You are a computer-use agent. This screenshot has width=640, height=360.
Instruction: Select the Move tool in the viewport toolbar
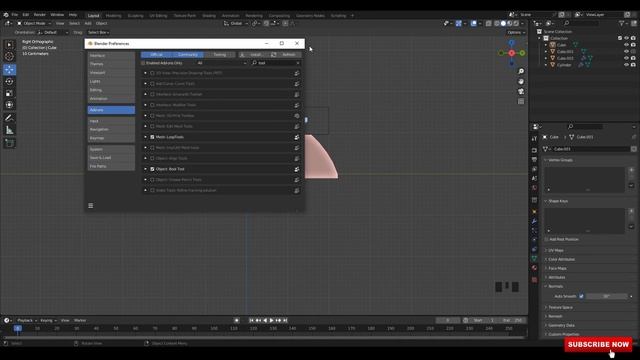pyautogui.click(x=9, y=69)
